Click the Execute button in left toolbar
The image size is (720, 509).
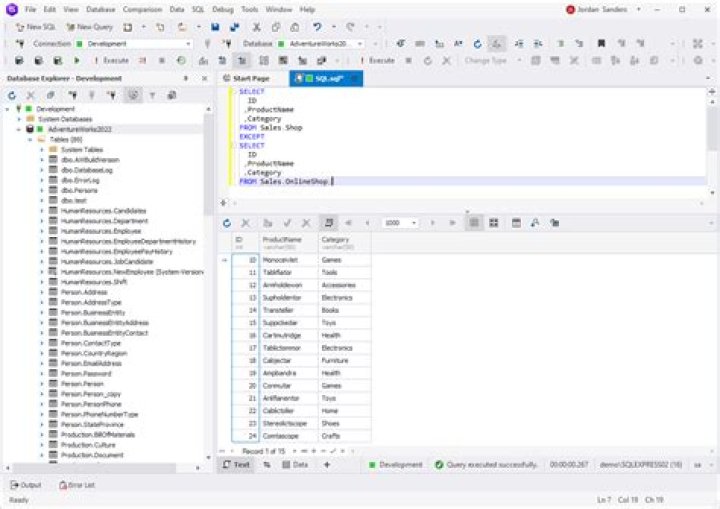pos(111,60)
